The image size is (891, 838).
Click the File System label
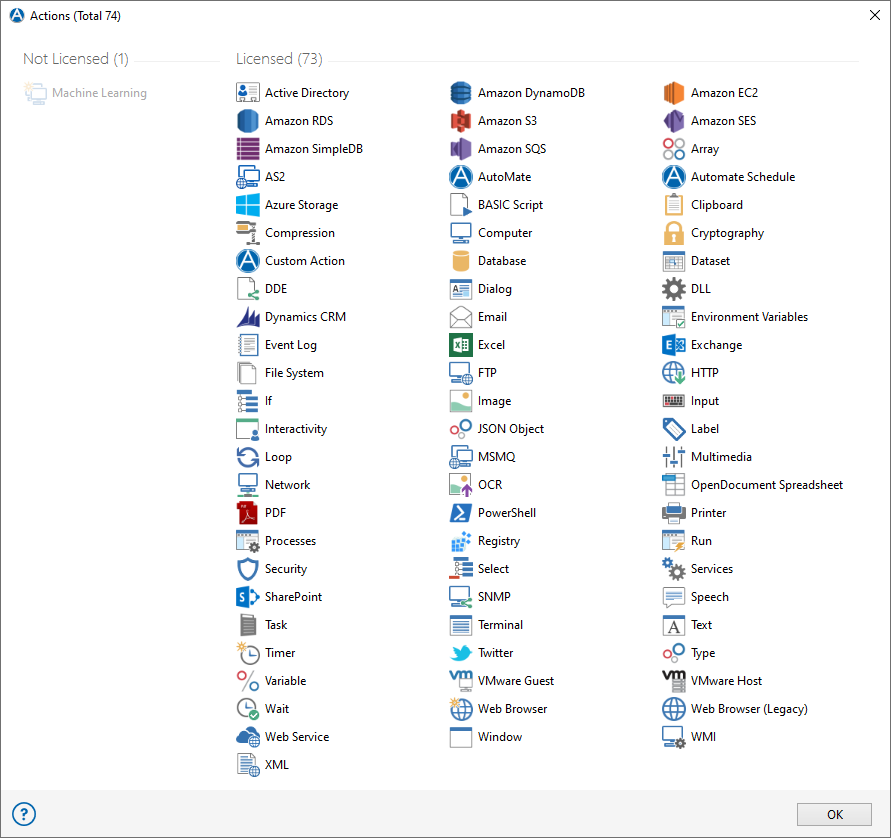[294, 373]
